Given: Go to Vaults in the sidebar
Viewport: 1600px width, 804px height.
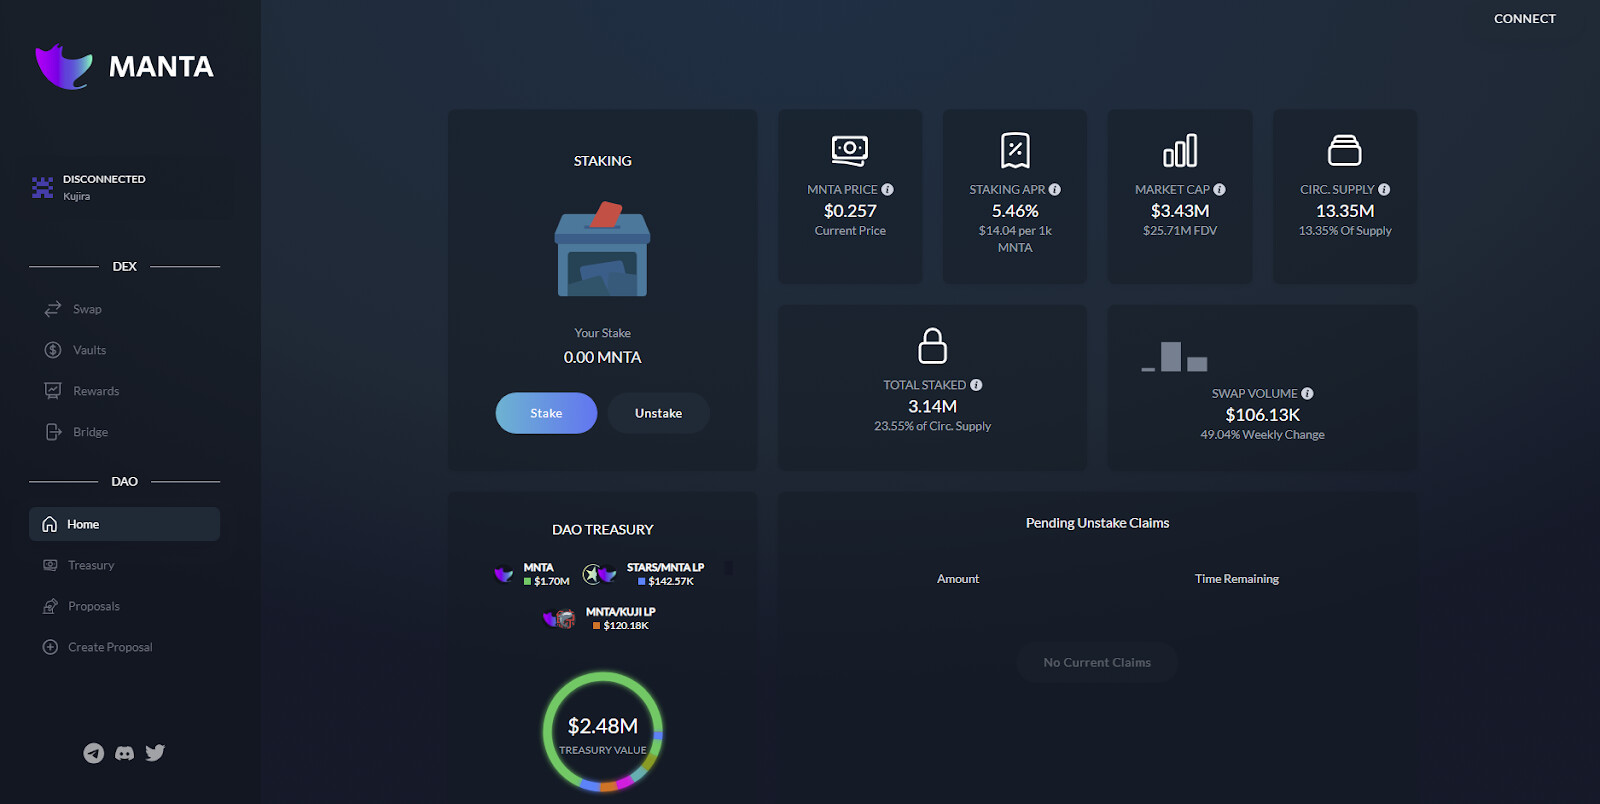Looking at the screenshot, I should [x=89, y=350].
